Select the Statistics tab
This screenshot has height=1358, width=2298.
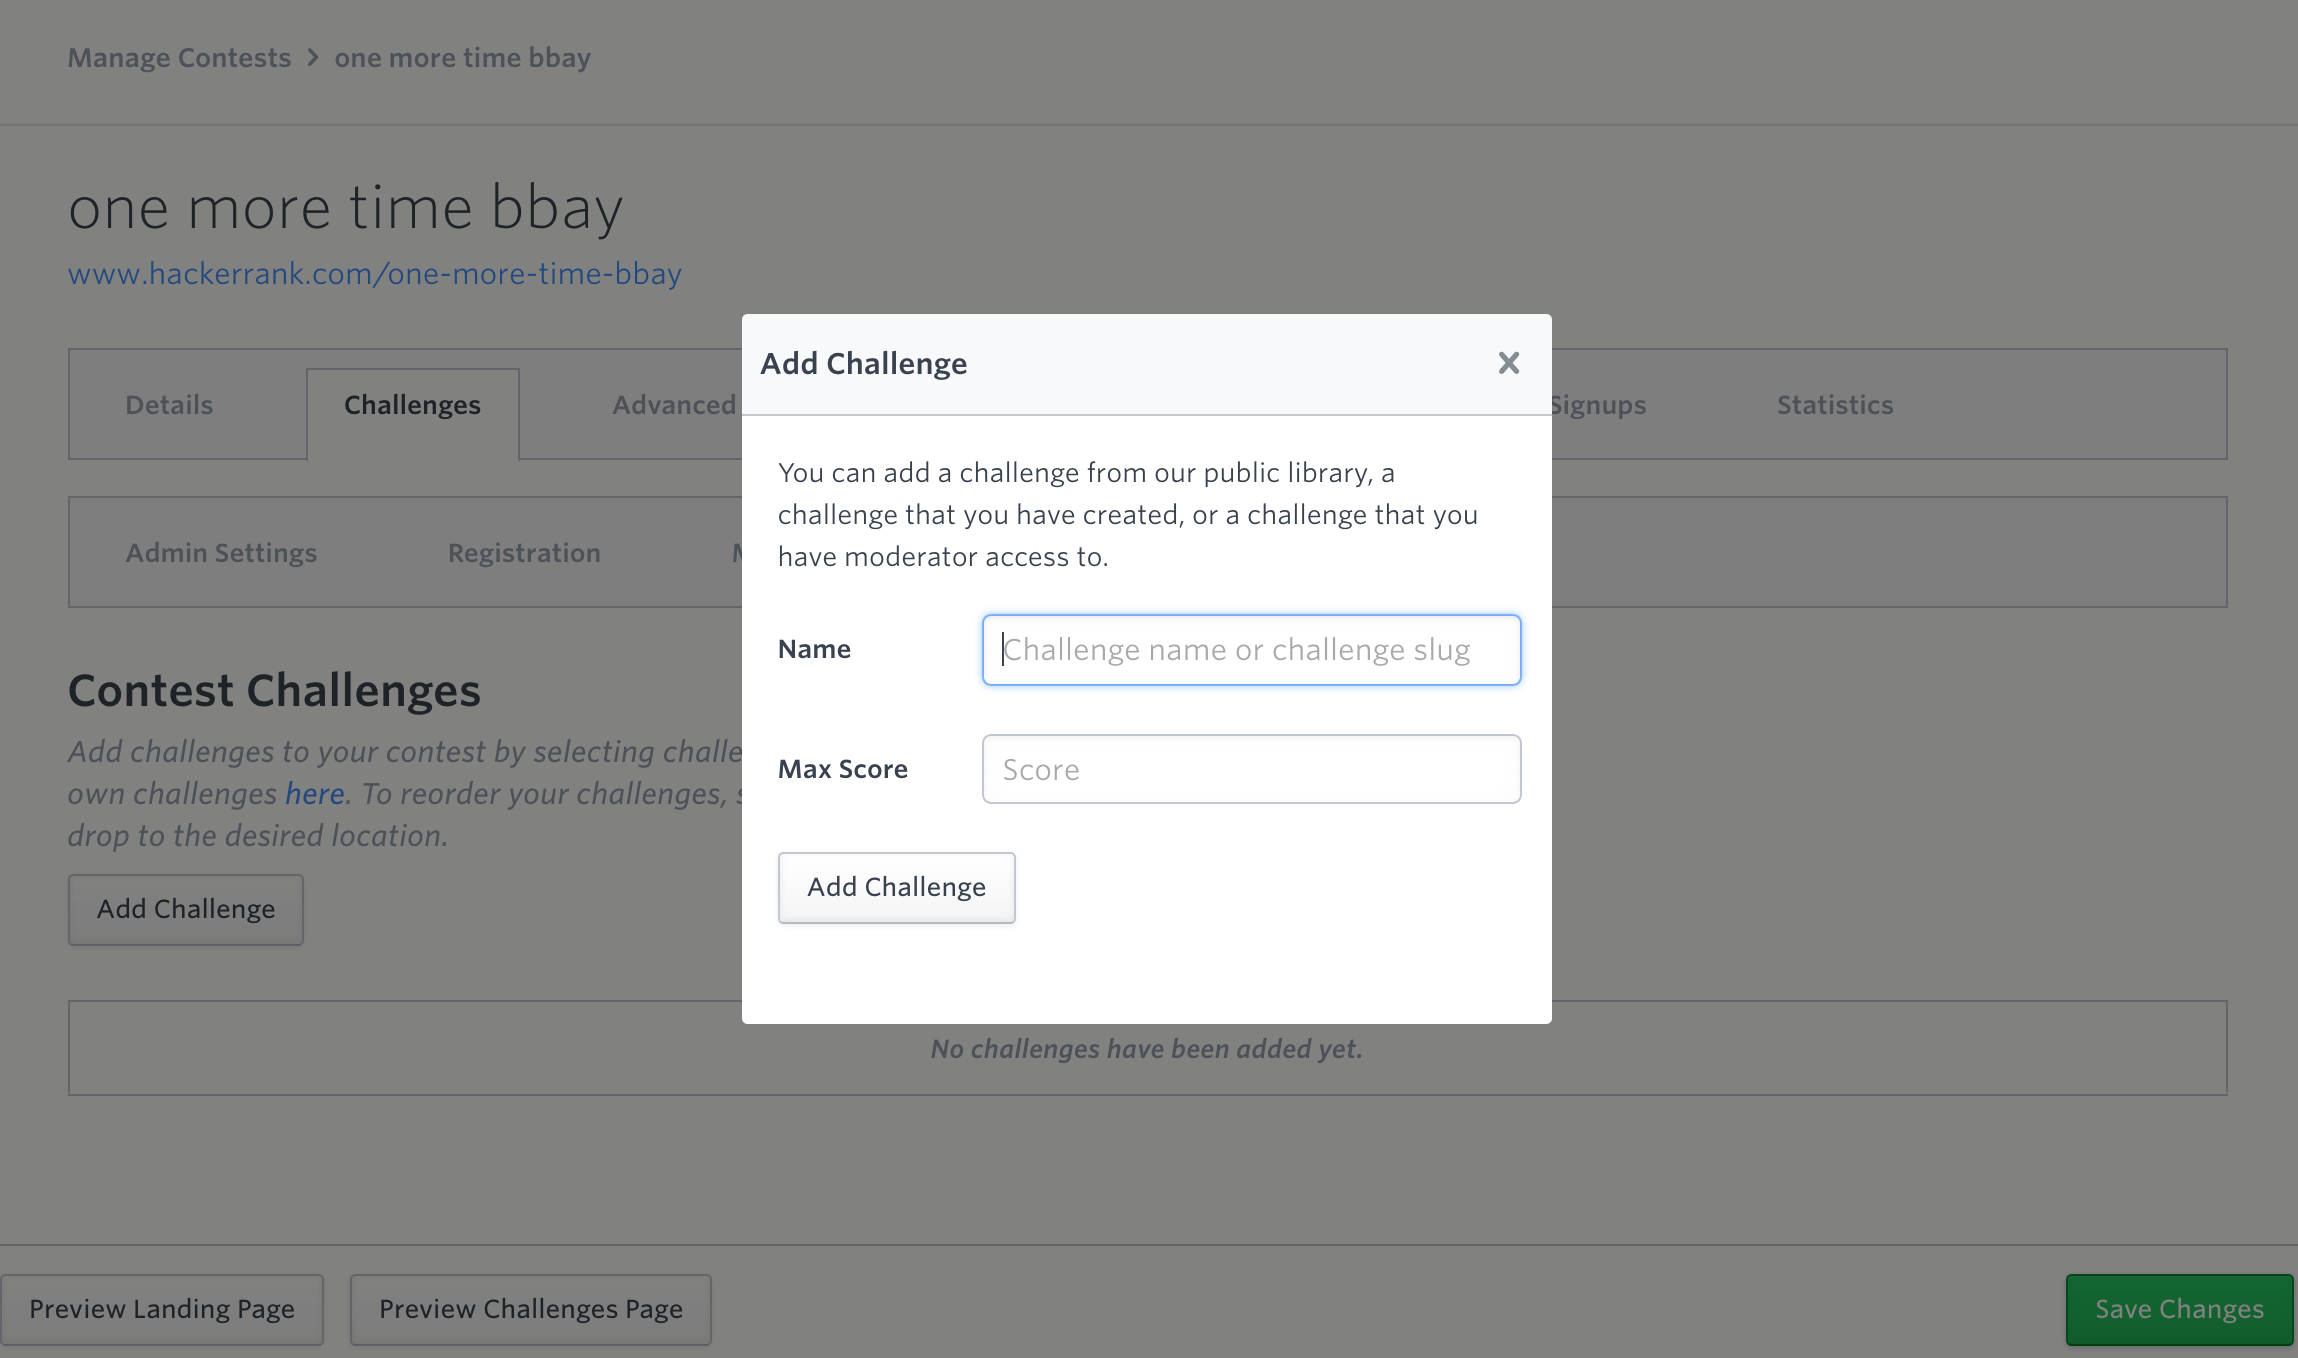coord(1834,404)
